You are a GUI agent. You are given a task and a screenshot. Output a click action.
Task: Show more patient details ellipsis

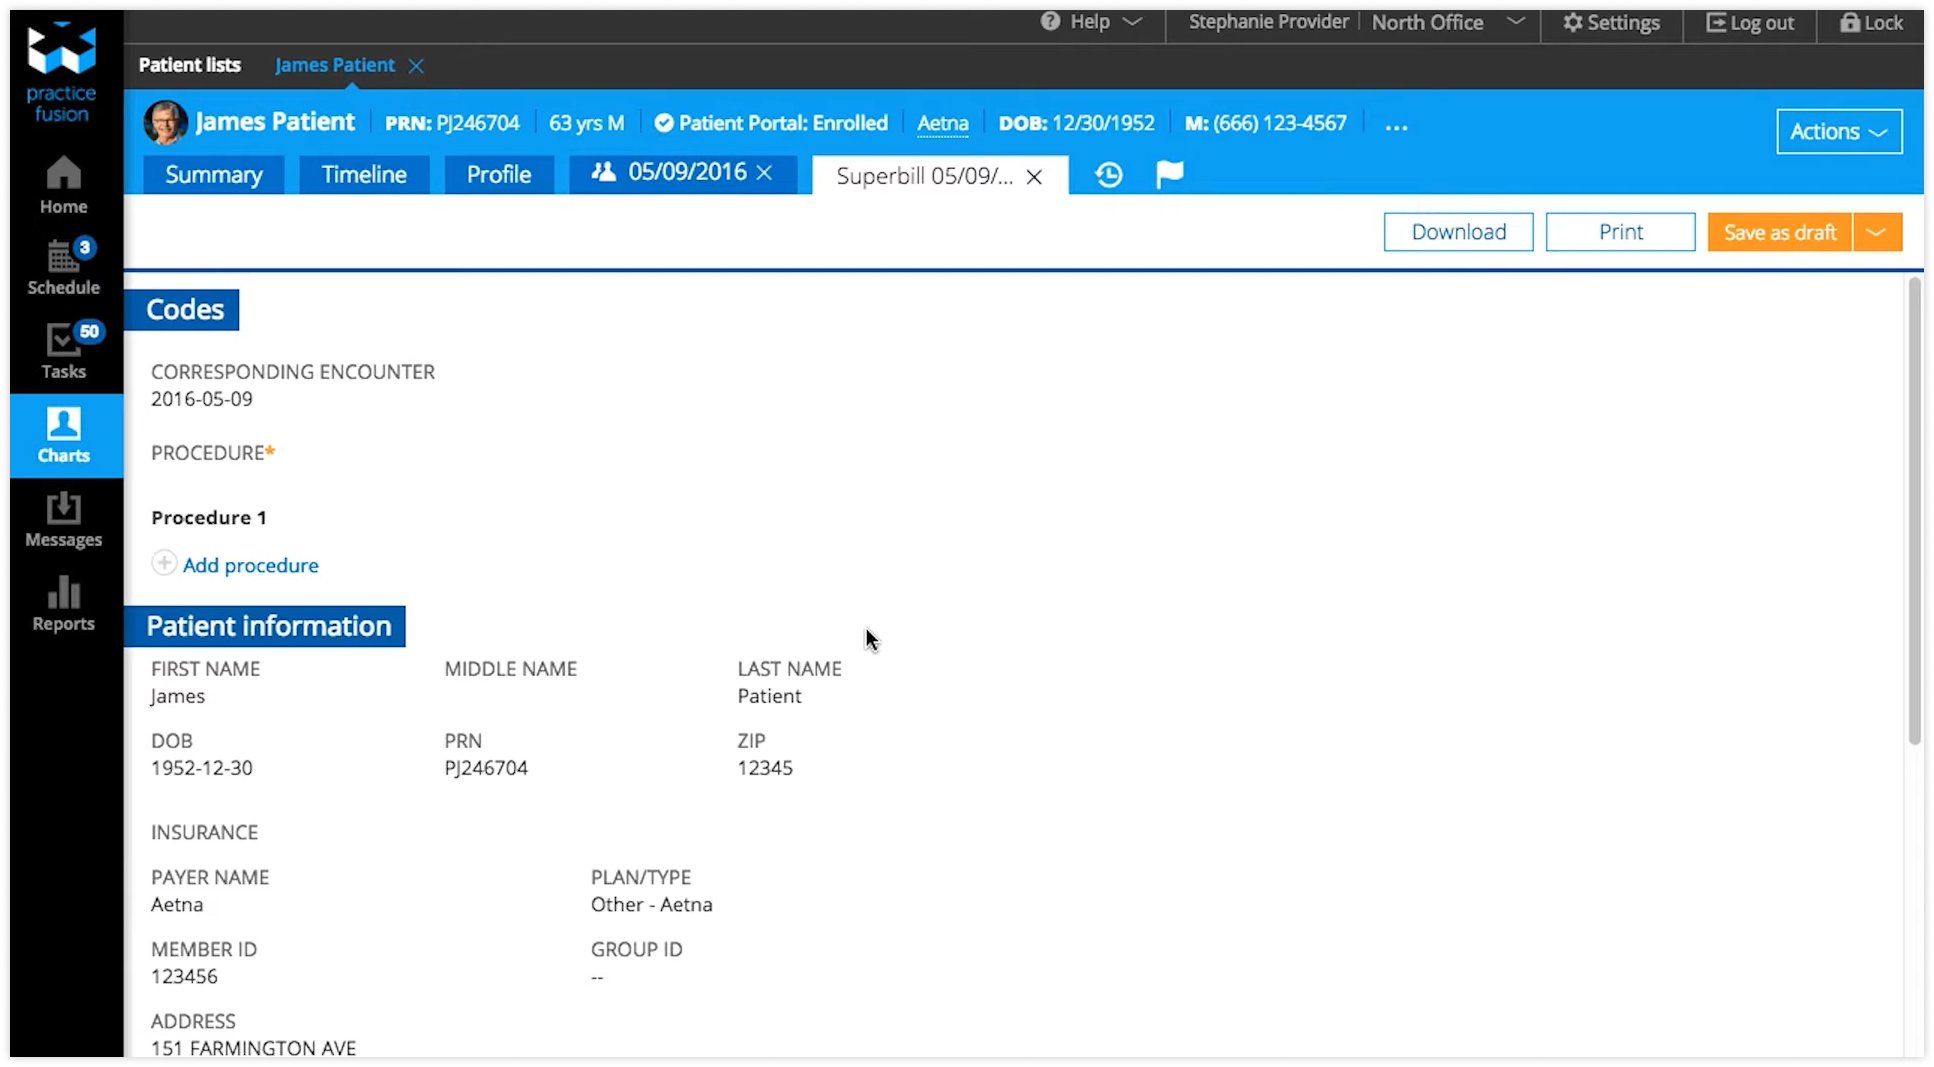coord(1396,125)
